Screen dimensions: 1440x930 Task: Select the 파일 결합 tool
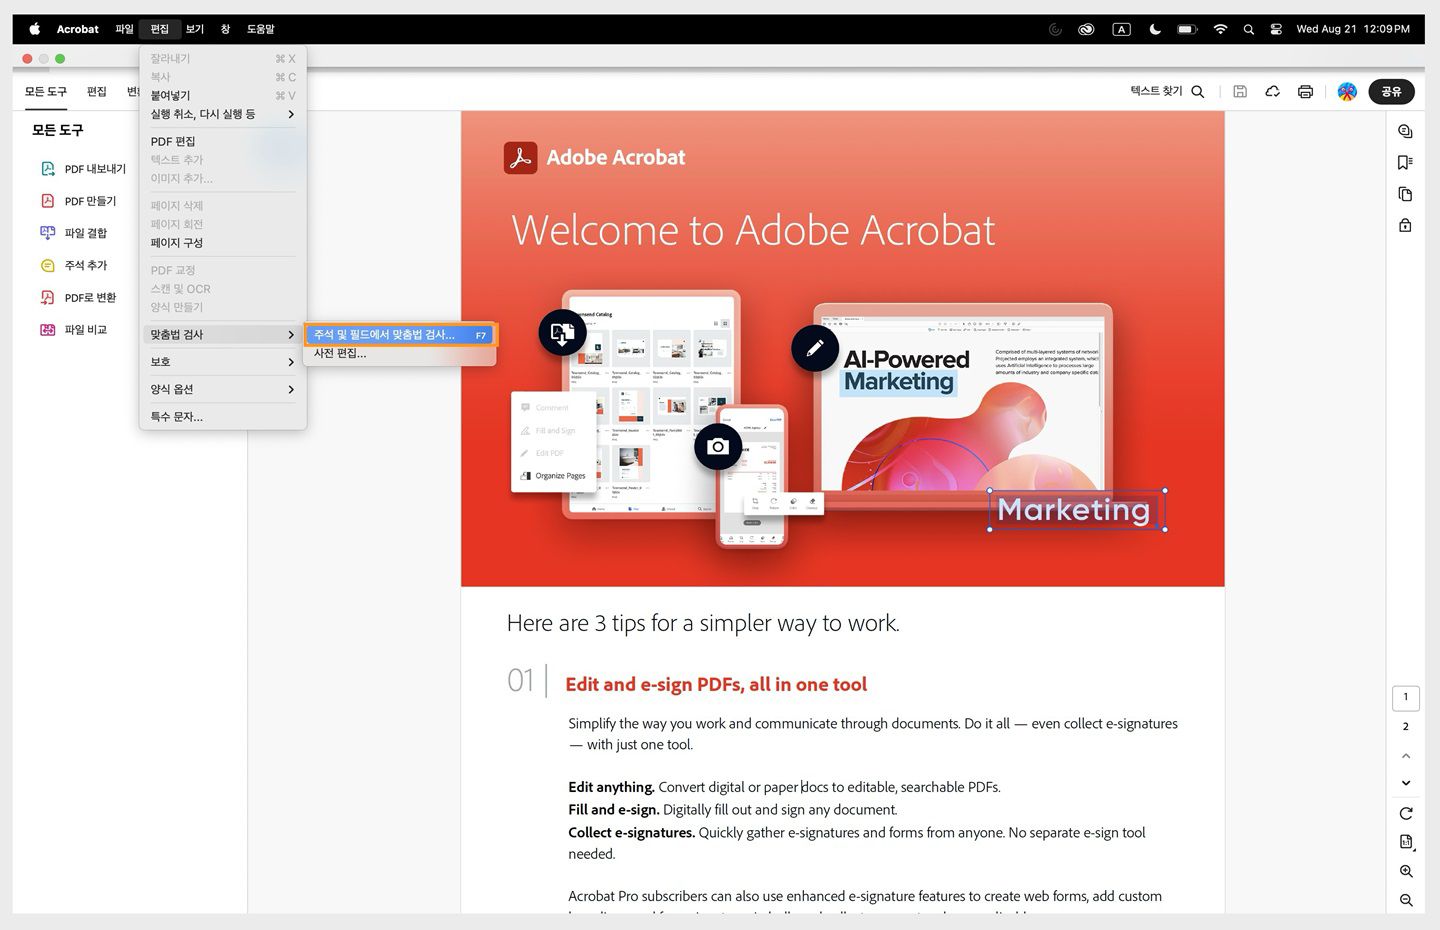tap(73, 233)
